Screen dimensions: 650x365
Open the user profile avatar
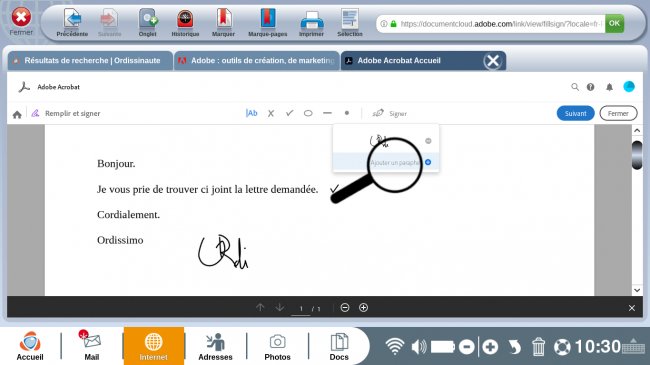coord(629,86)
